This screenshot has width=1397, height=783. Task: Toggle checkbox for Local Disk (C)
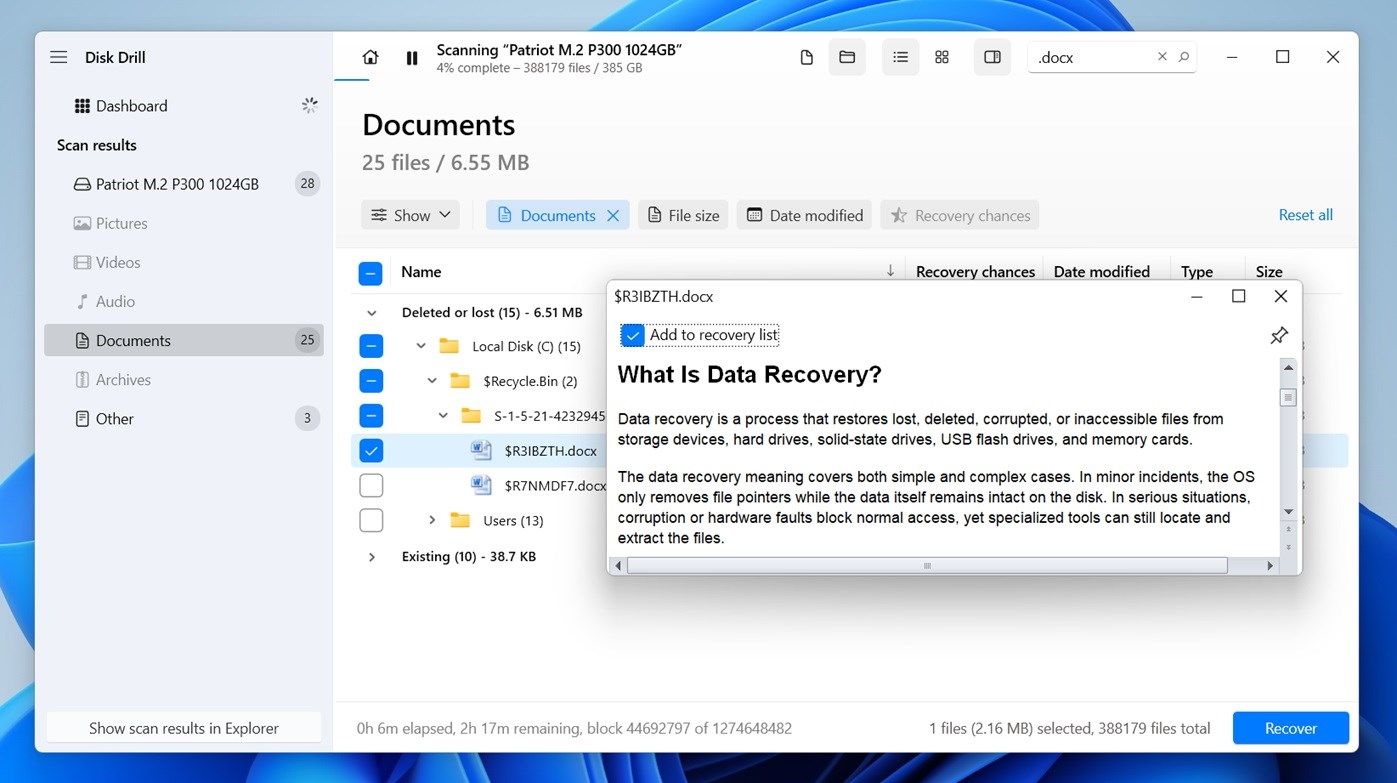(370, 347)
